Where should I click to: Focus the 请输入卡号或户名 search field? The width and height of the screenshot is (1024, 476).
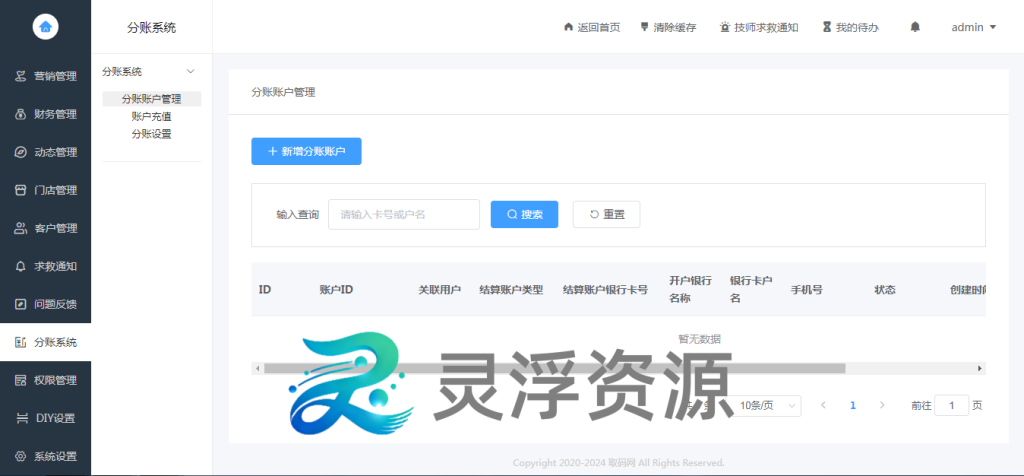click(404, 214)
